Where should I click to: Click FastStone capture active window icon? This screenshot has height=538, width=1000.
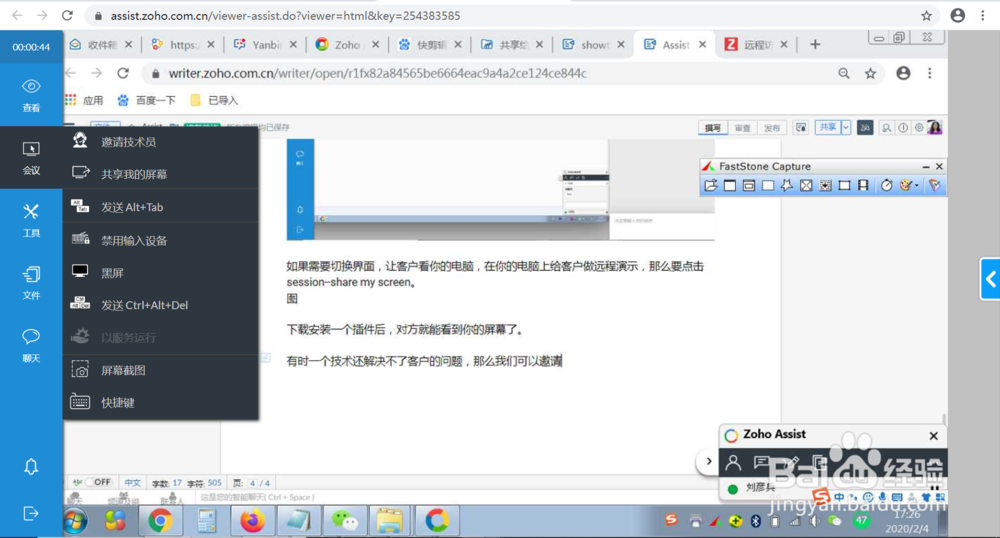click(x=730, y=185)
